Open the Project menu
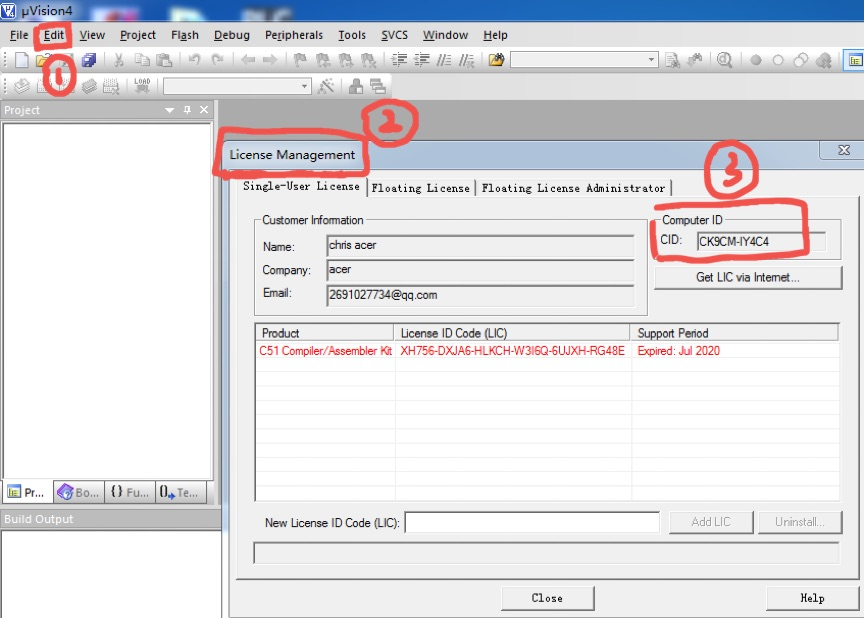The height and width of the screenshot is (618, 864). [x=138, y=35]
